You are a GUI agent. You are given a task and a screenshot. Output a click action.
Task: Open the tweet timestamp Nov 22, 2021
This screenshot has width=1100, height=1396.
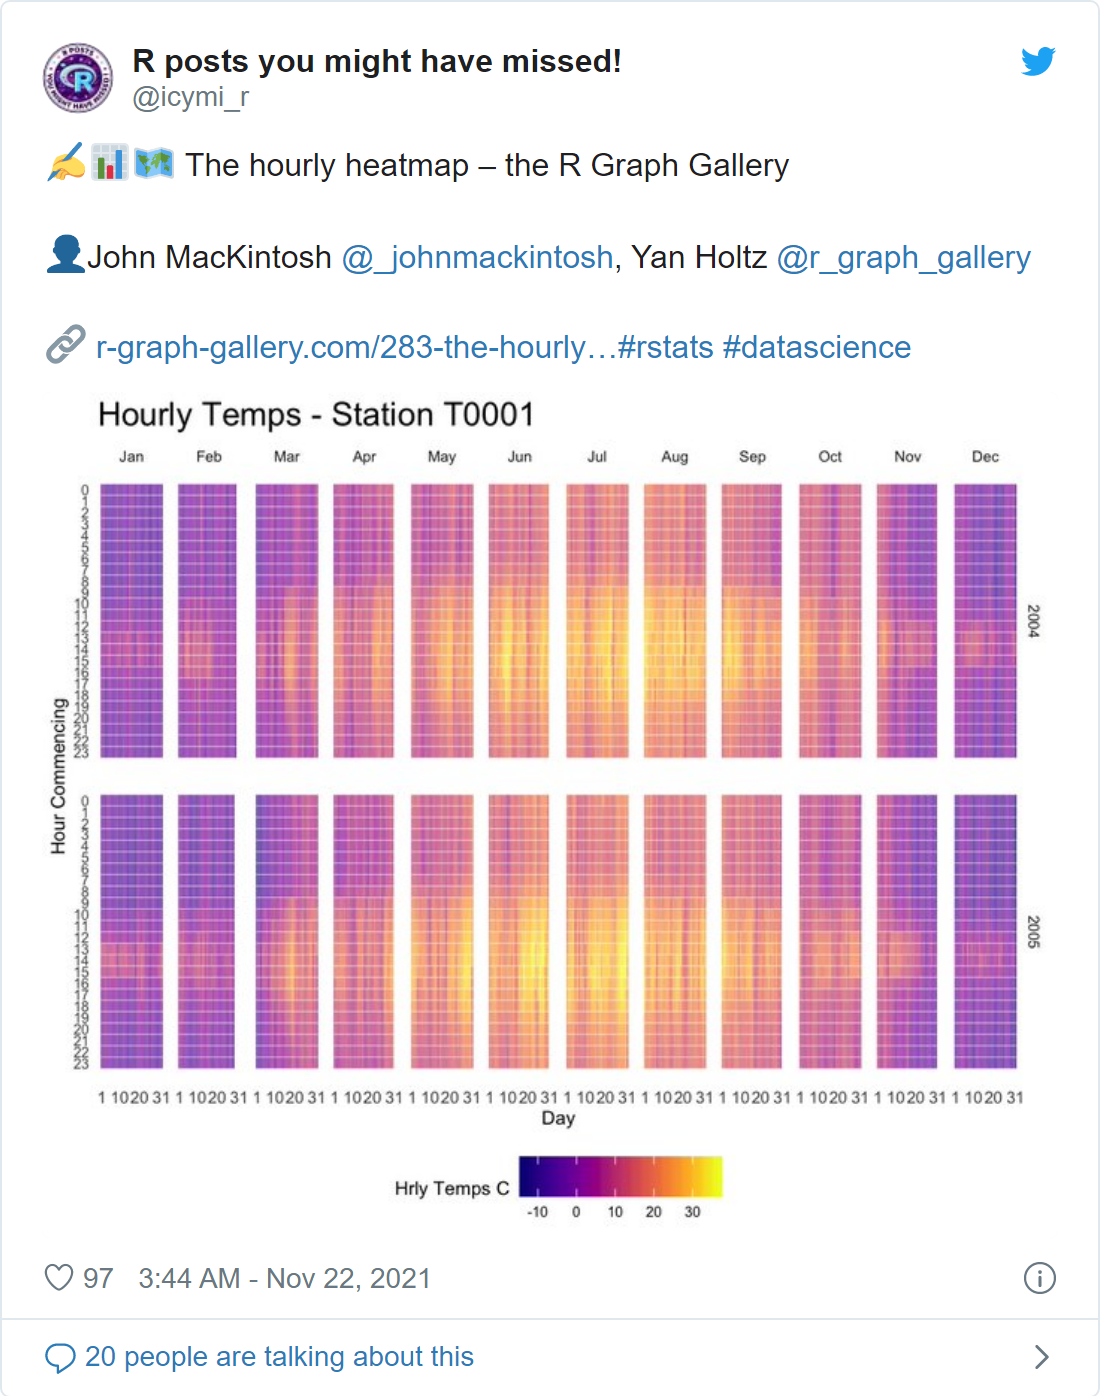point(285,1279)
